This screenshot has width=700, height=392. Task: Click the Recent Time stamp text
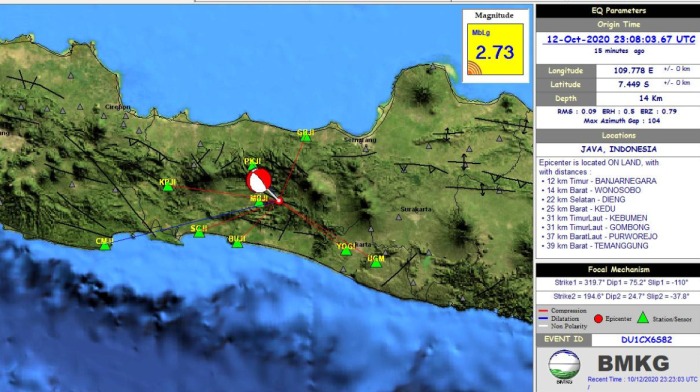click(x=642, y=379)
